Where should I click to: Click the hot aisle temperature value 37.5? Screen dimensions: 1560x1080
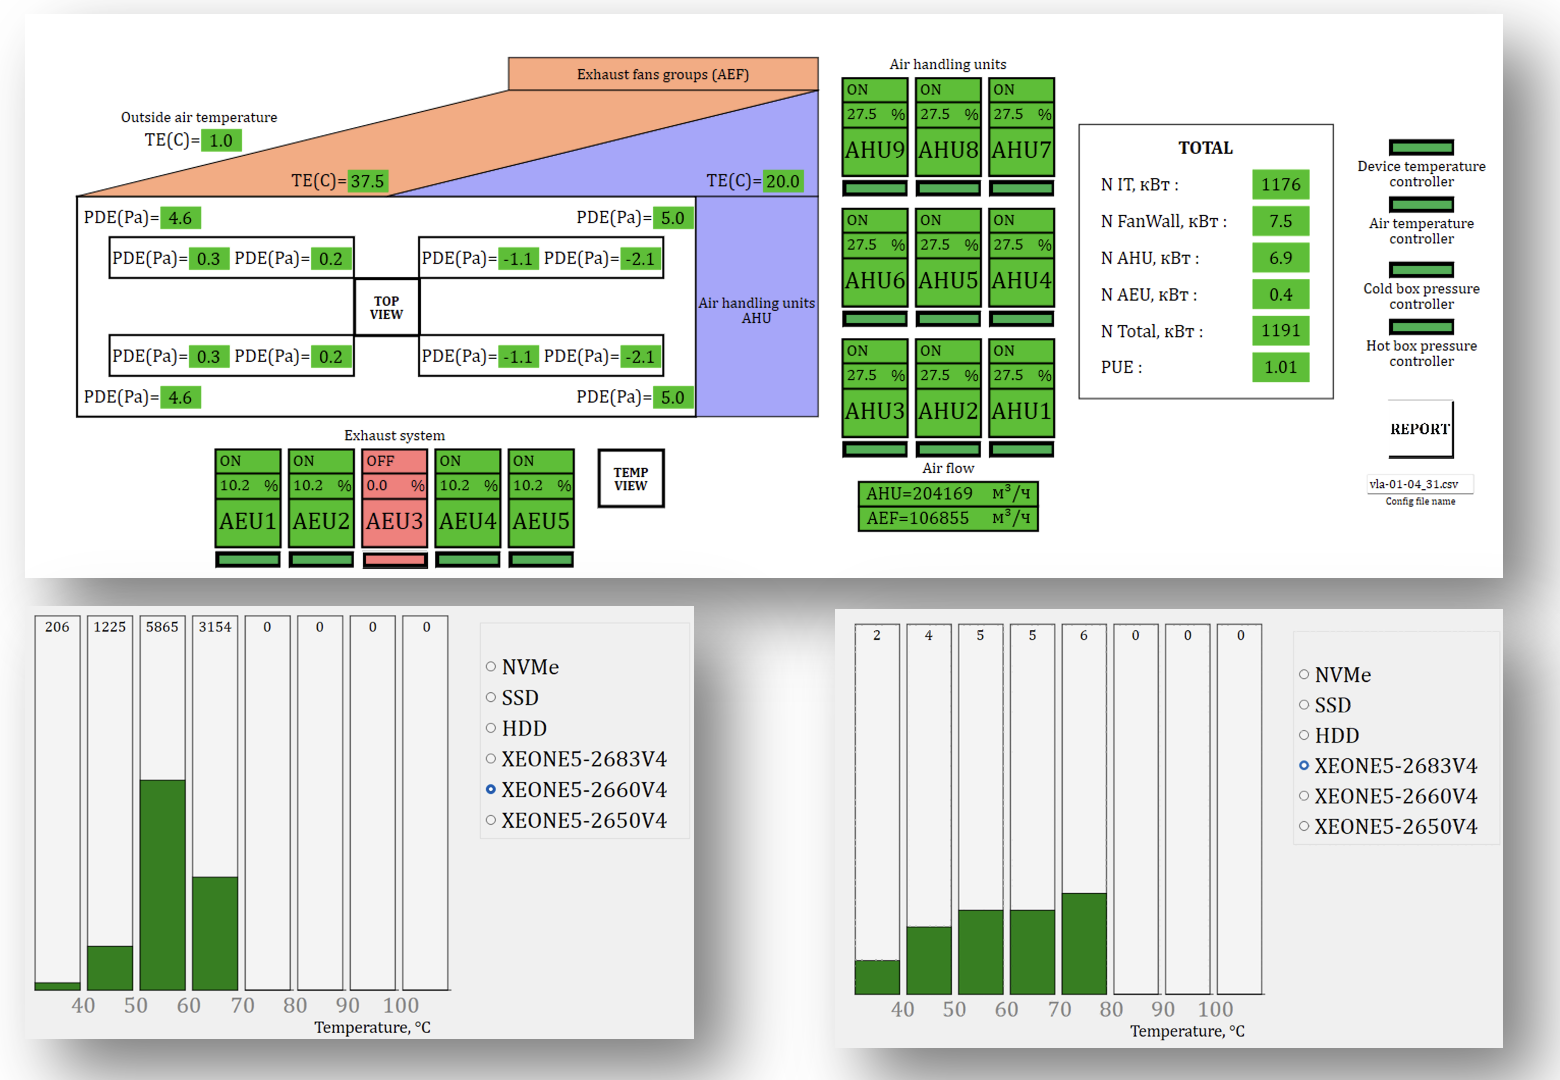point(367,182)
